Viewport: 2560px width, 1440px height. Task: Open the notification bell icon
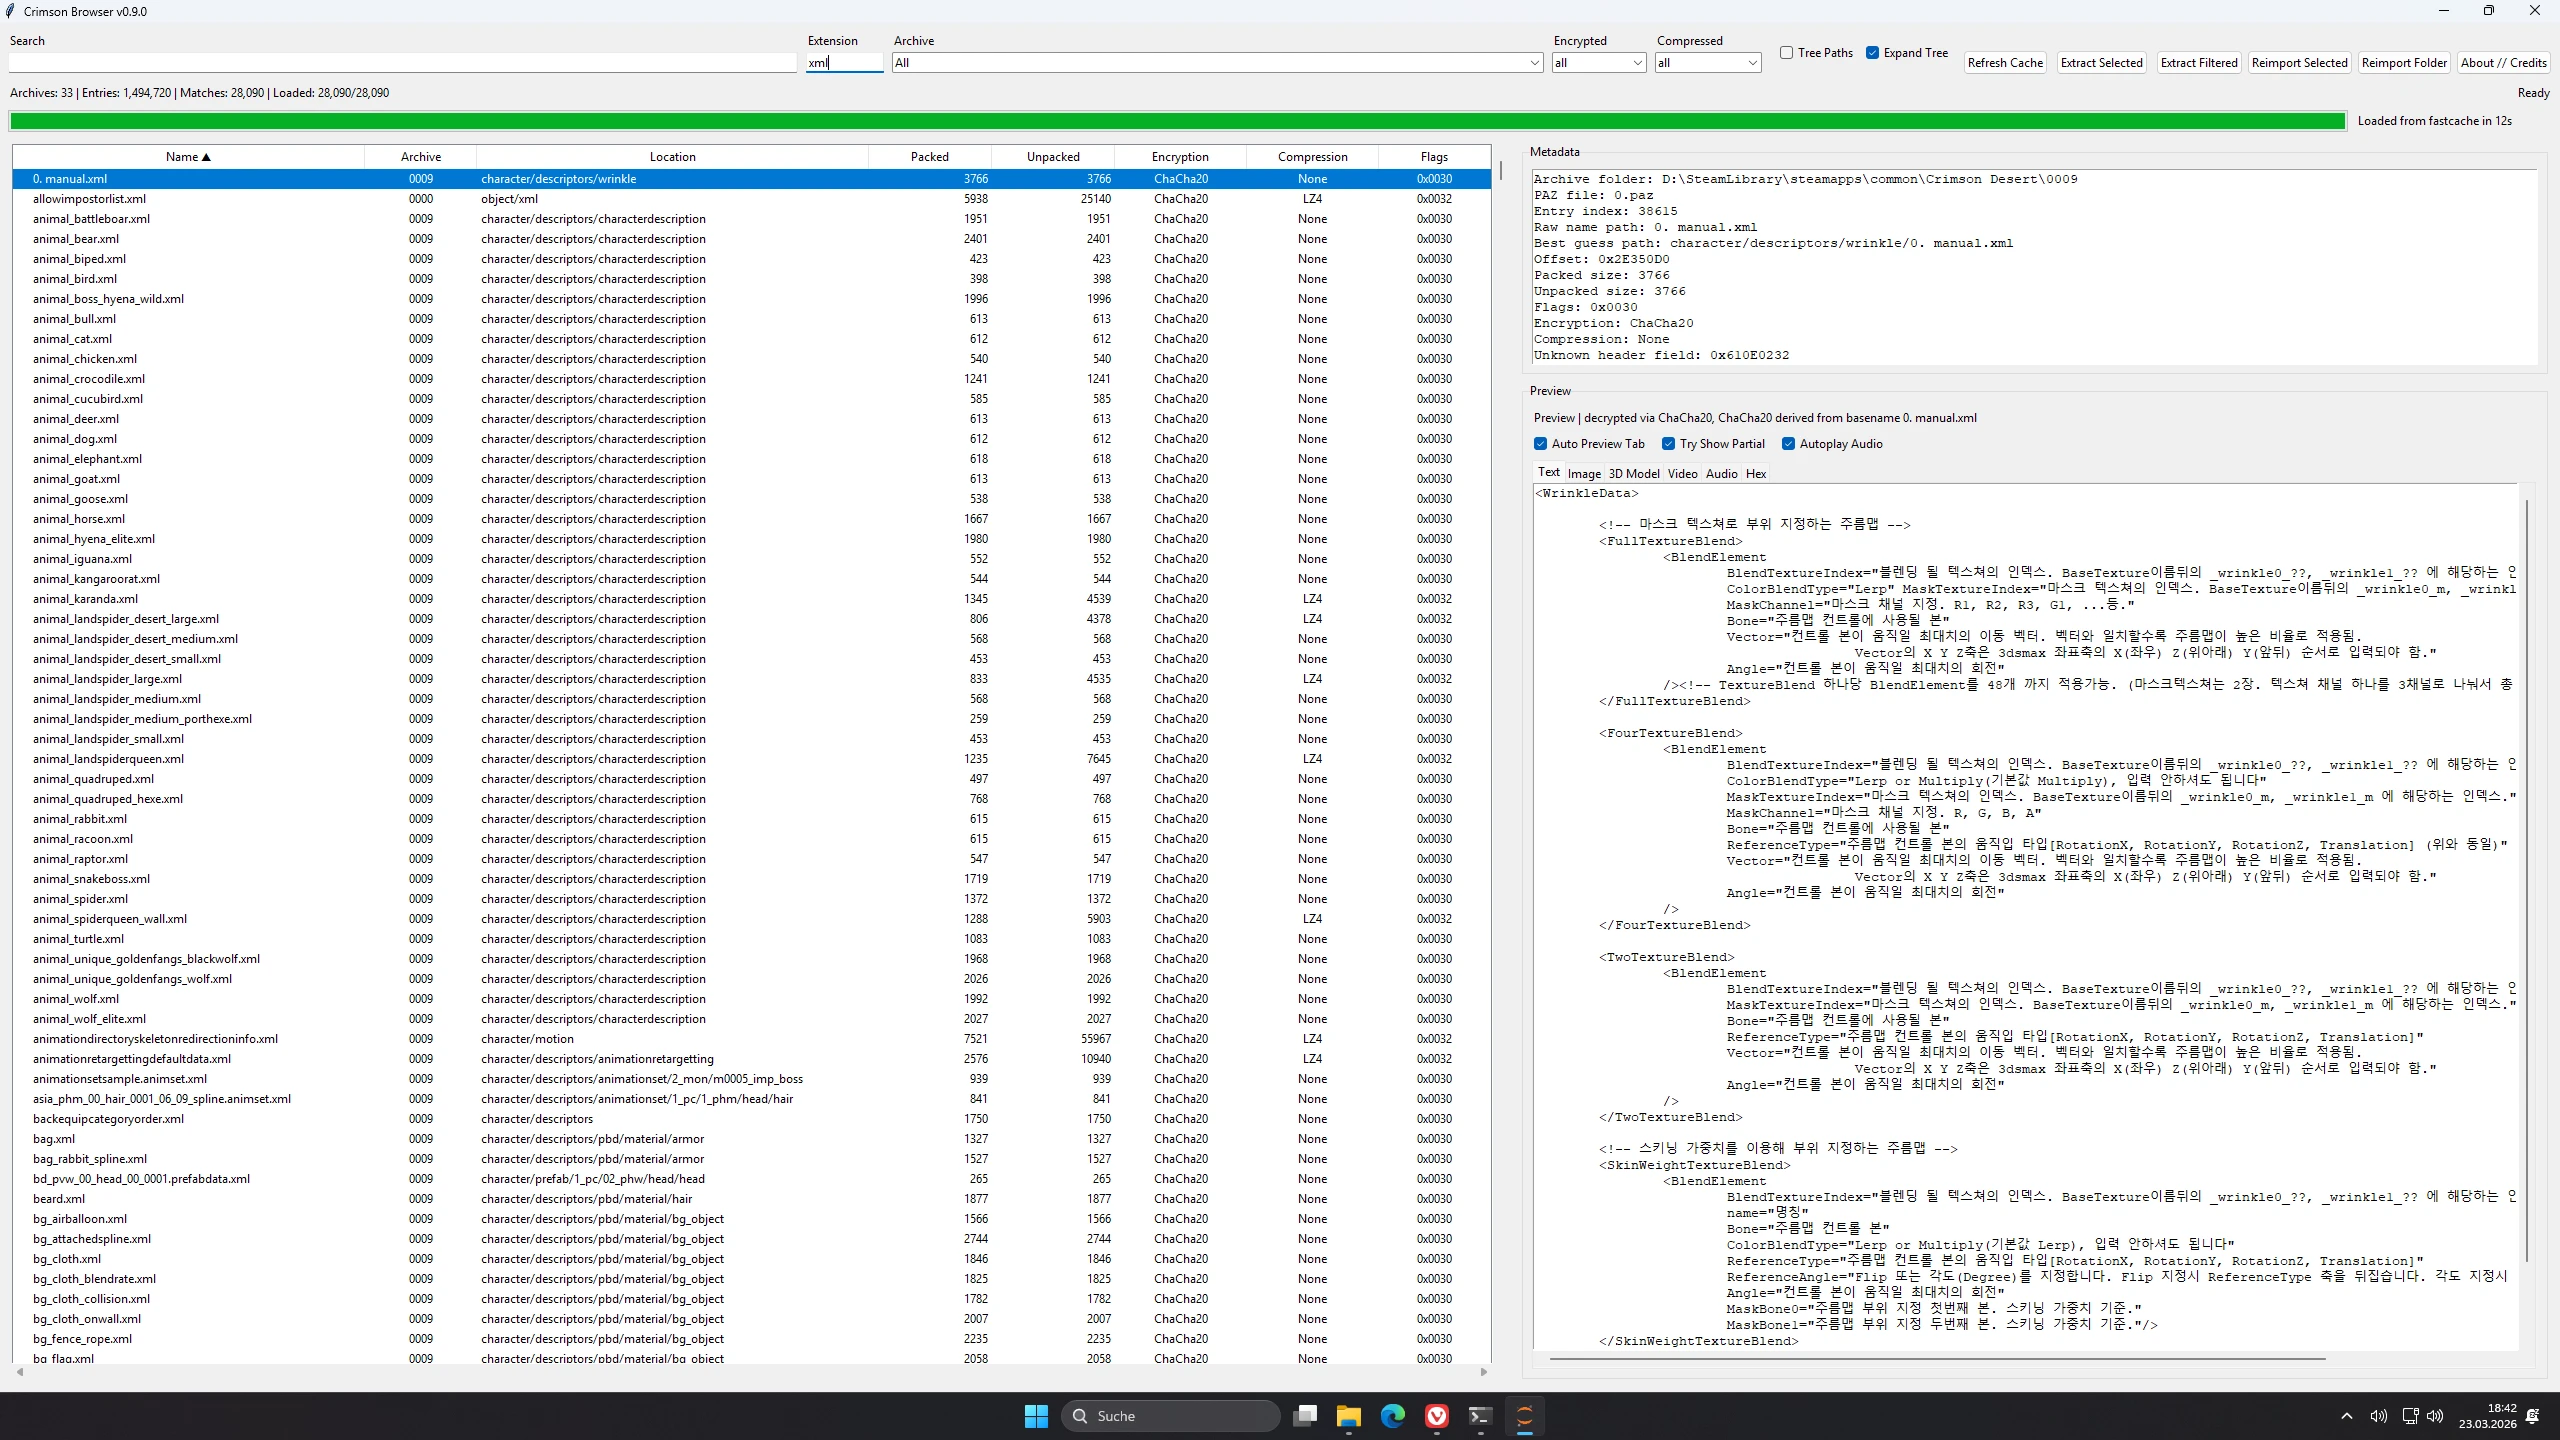(x=2533, y=1416)
